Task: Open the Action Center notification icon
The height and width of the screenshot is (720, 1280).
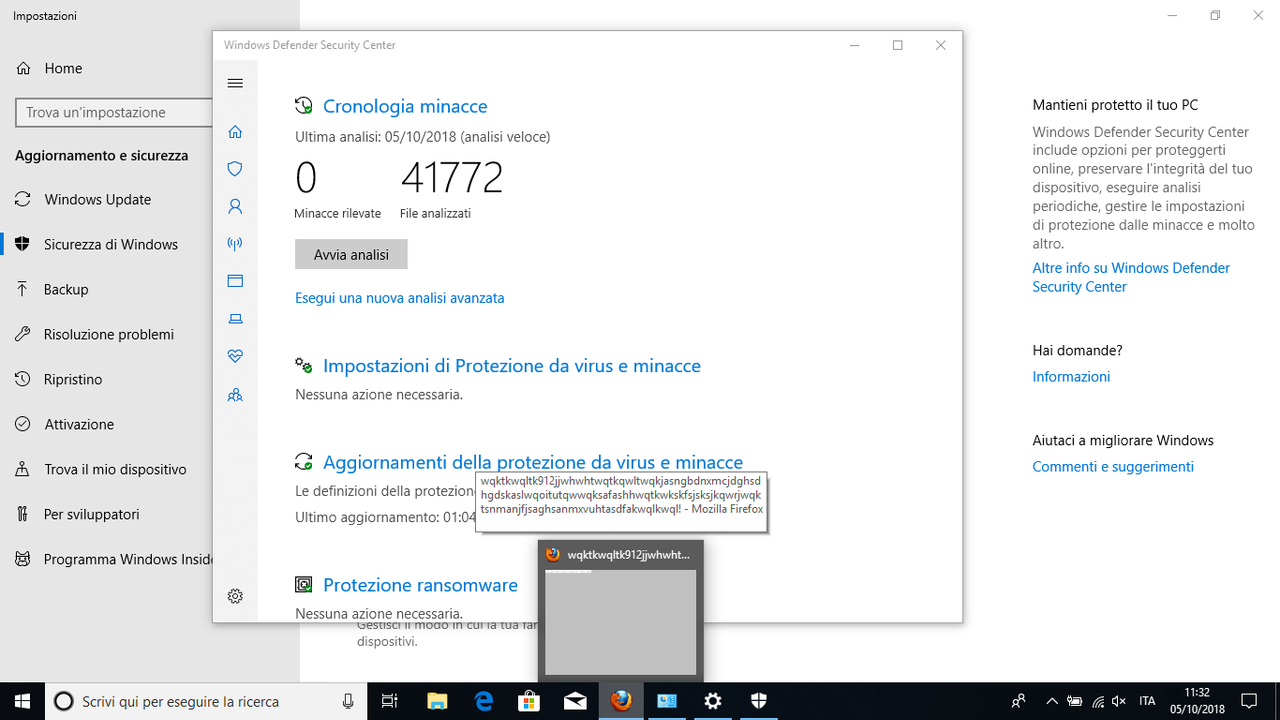Action: click(1249, 701)
